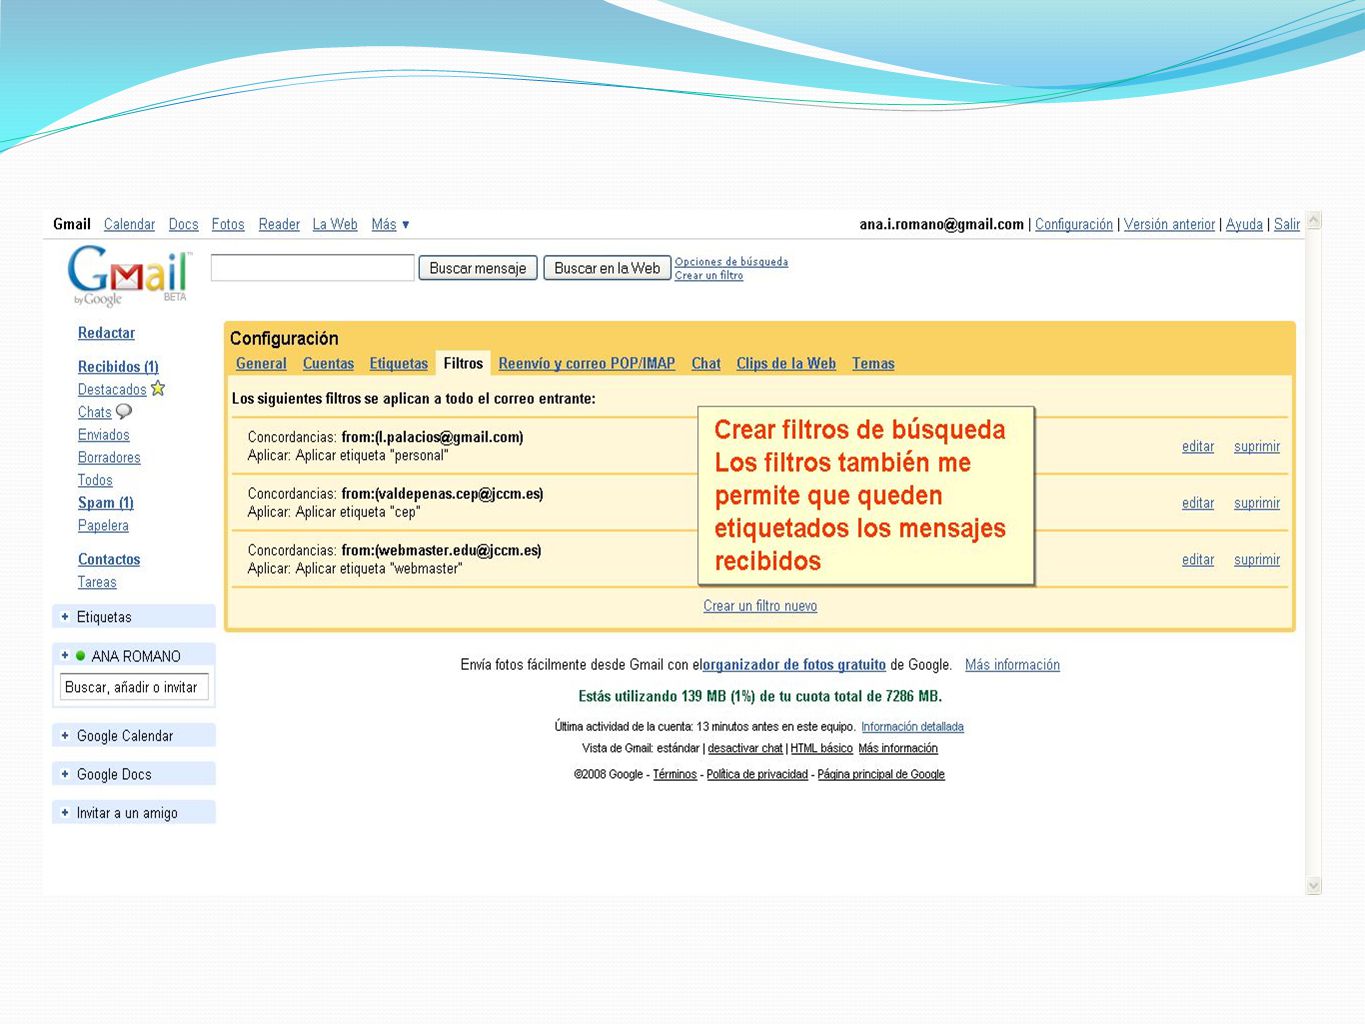Open Reader in the top bar
Screen dimensions: 1365x1024
279,224
